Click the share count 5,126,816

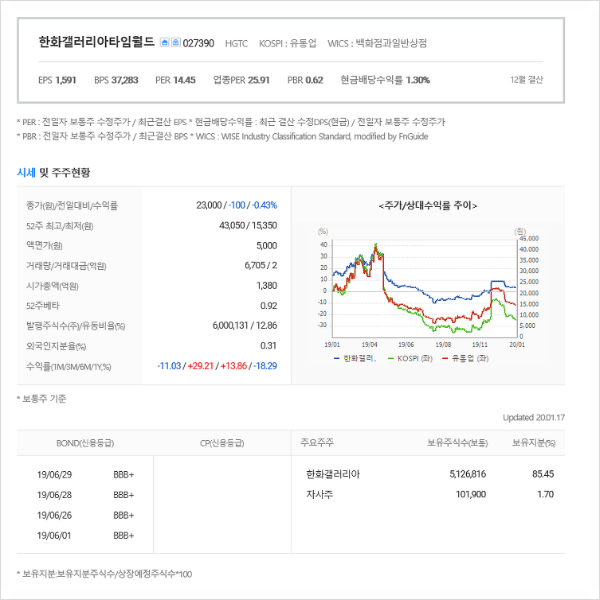click(x=468, y=474)
